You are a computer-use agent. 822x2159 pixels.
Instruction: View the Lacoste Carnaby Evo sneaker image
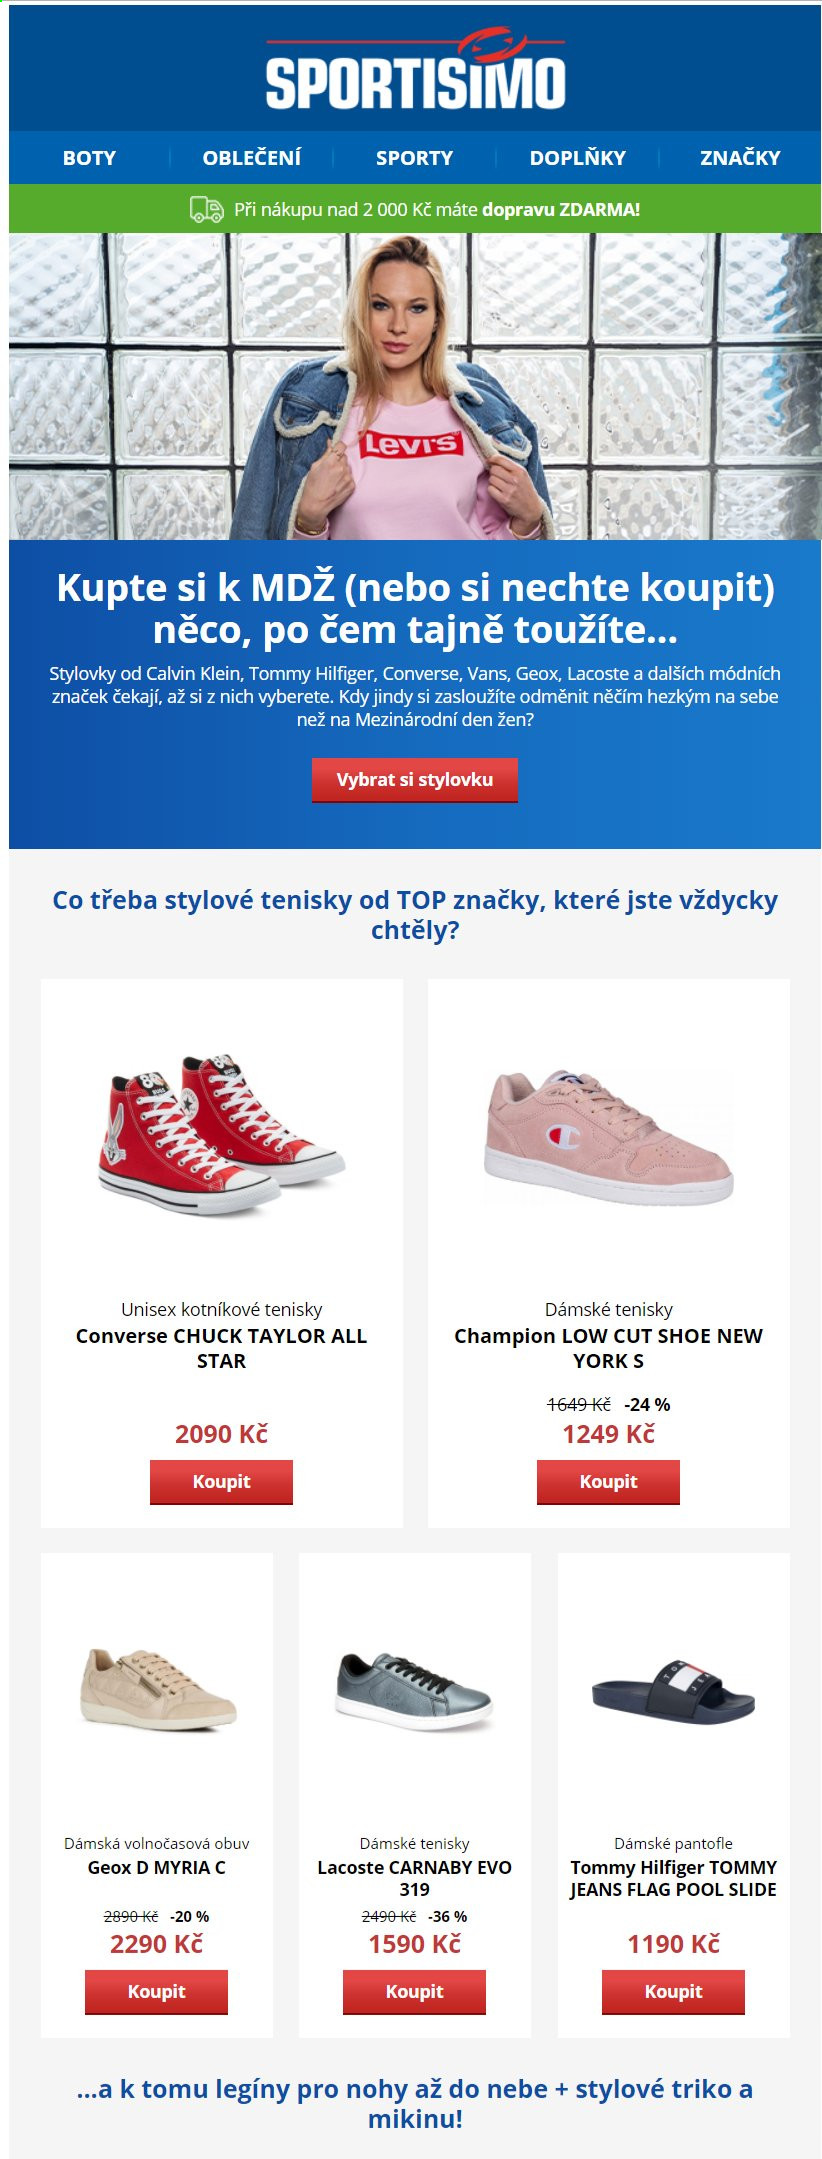pyautogui.click(x=415, y=1692)
